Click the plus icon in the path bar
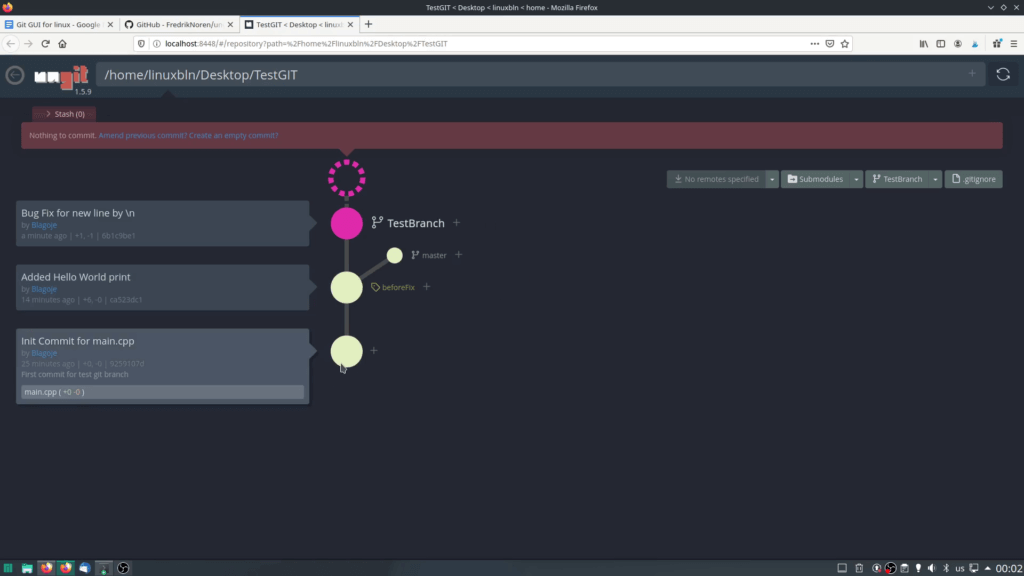The image size is (1024, 576). 972,74
